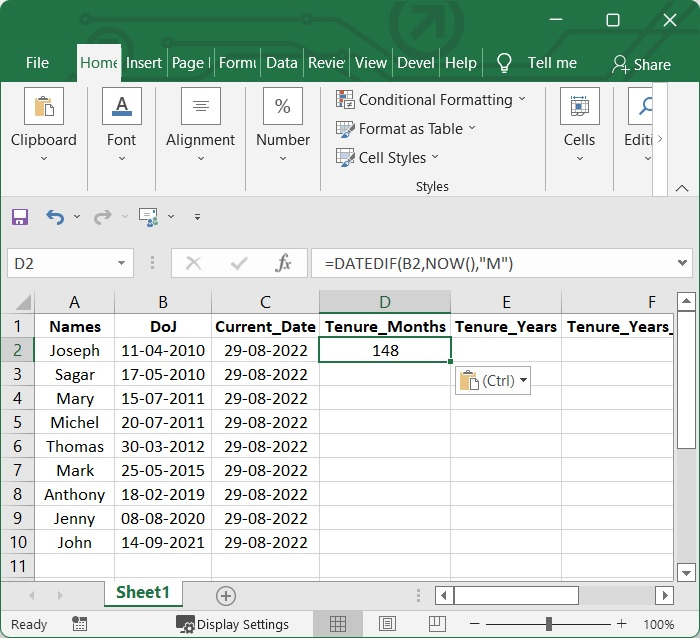Click the zoom slider in status bar

[x=548, y=624]
